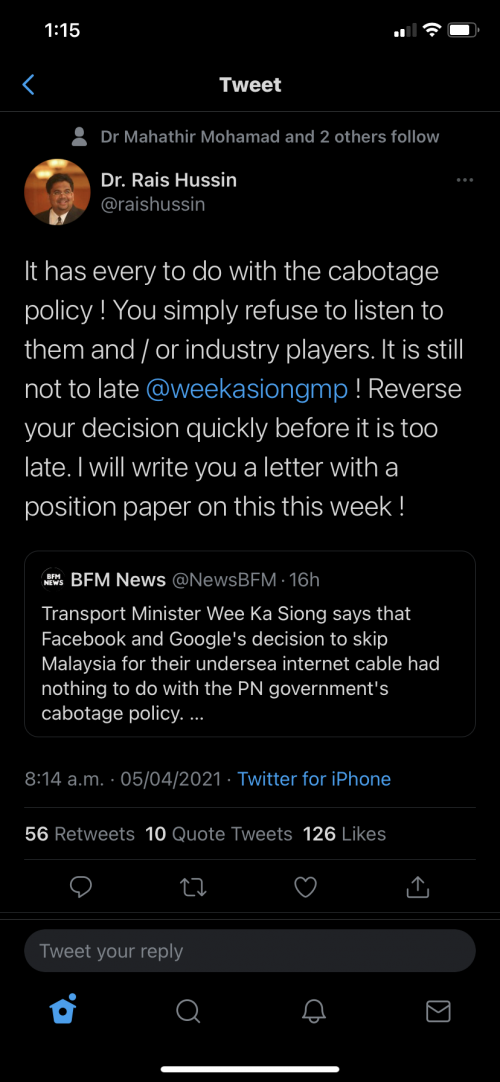Screen dimensions: 500x1082
Task: Open the three-dot more options menu
Action: point(465,180)
